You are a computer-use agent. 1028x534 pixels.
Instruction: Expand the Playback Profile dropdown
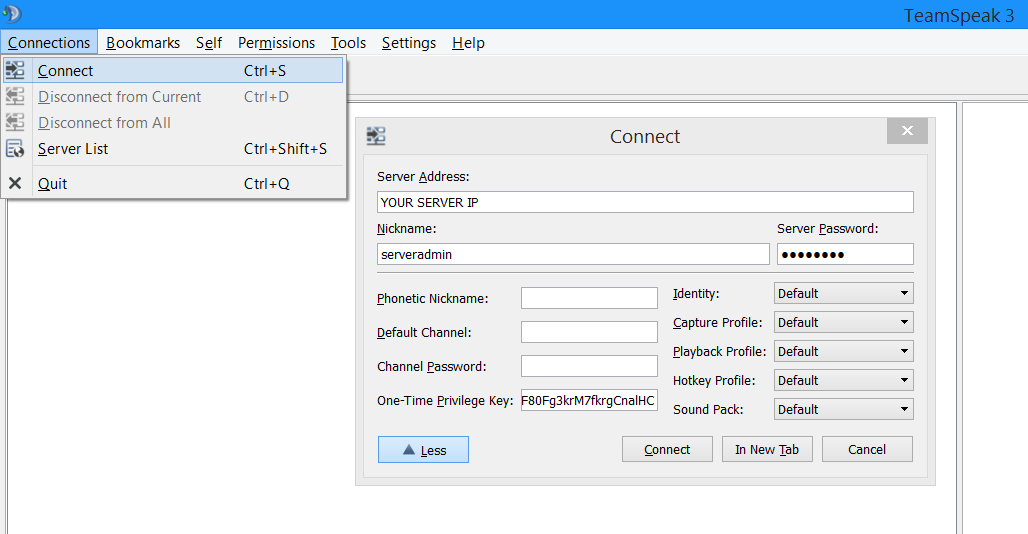tap(844, 351)
